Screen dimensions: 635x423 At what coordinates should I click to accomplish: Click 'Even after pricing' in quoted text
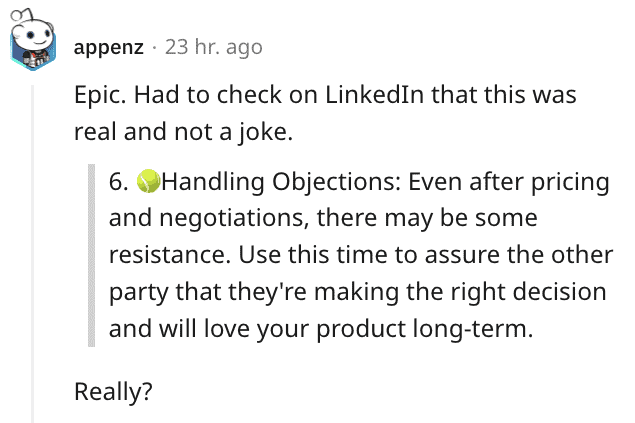tap(509, 182)
